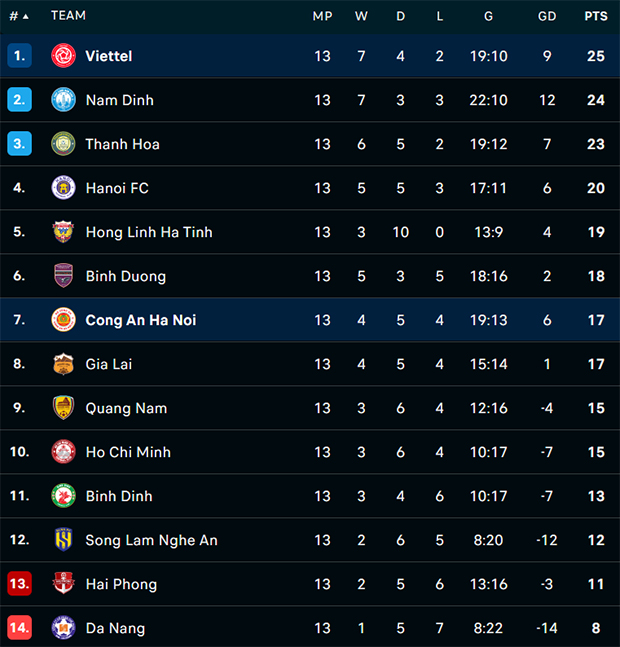Click the Hong Linh Ha Tinh logo
Image resolution: width=620 pixels, height=647 pixels.
click(63, 232)
